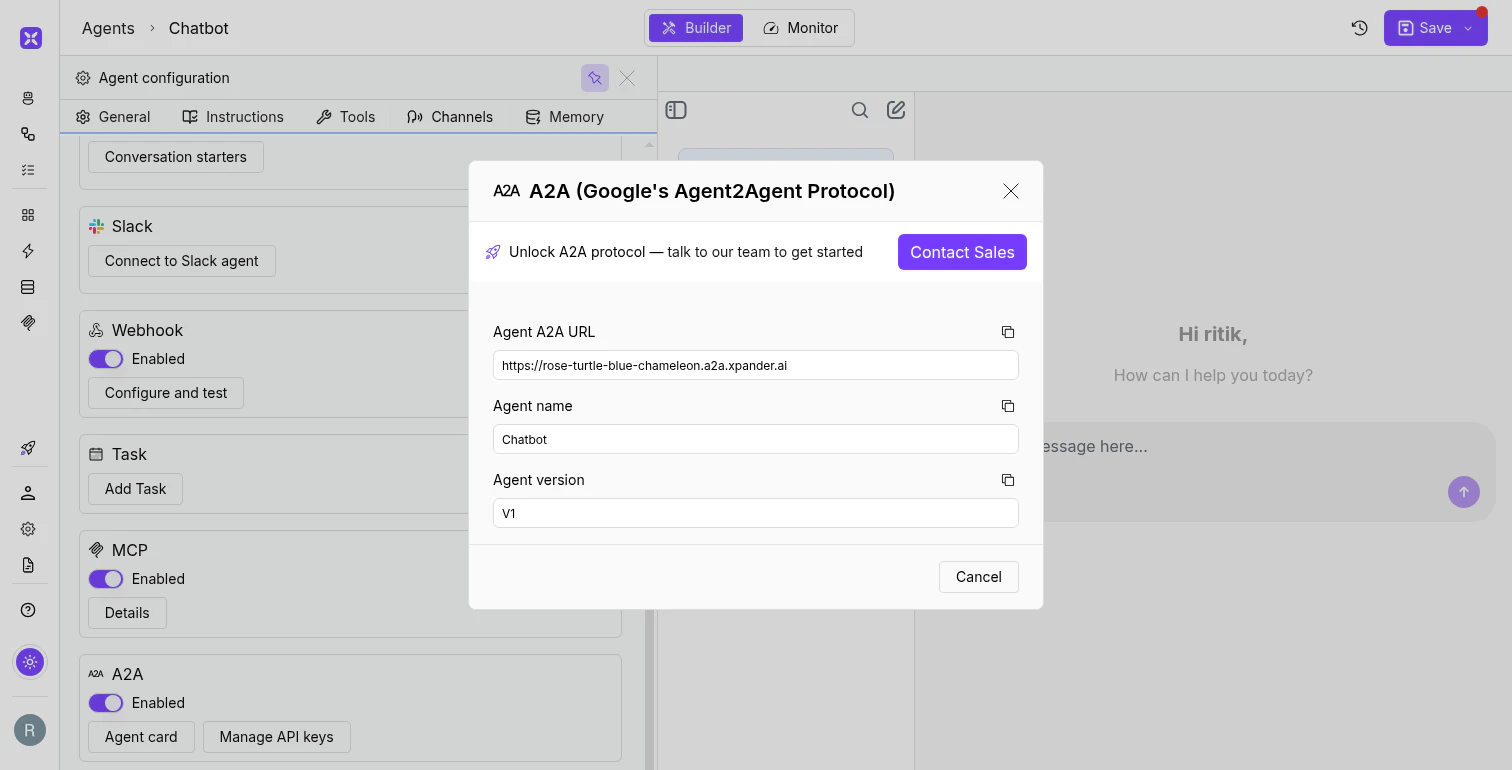
Task: Close the A2A dialog with X
Action: 1011,191
